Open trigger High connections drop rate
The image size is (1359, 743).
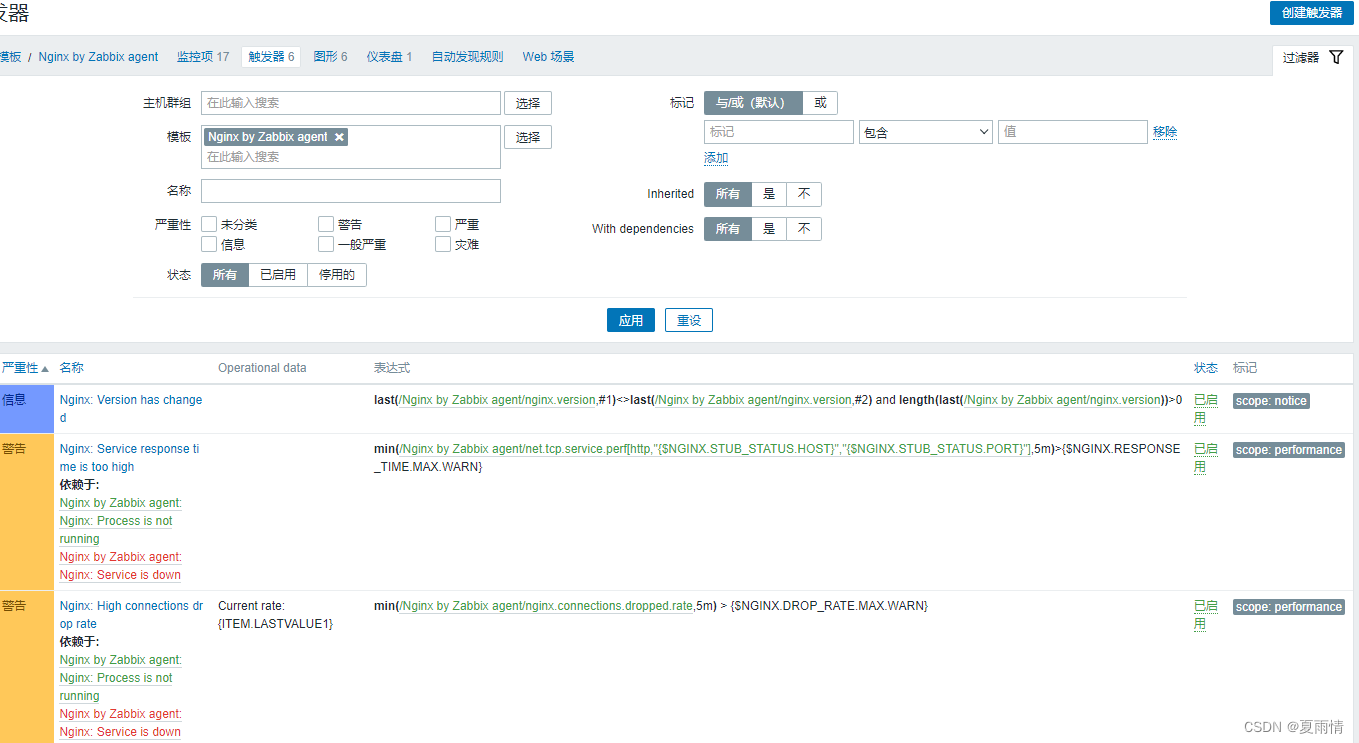(131, 615)
